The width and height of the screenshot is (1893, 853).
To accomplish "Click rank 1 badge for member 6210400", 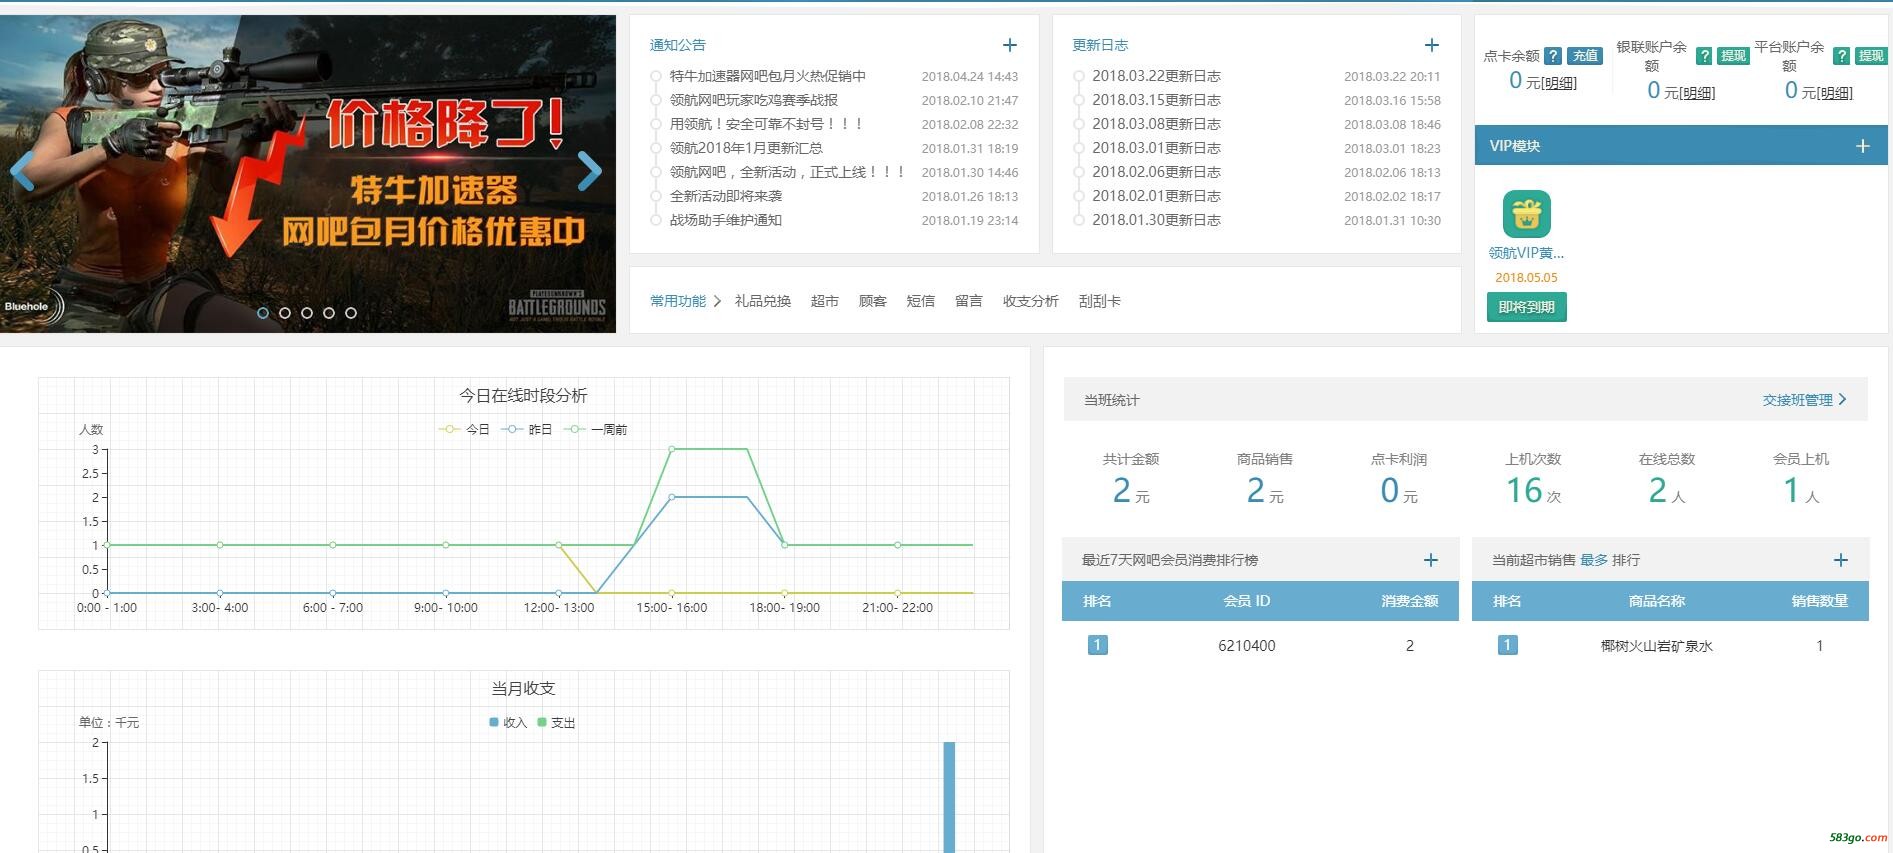I will click(x=1097, y=645).
